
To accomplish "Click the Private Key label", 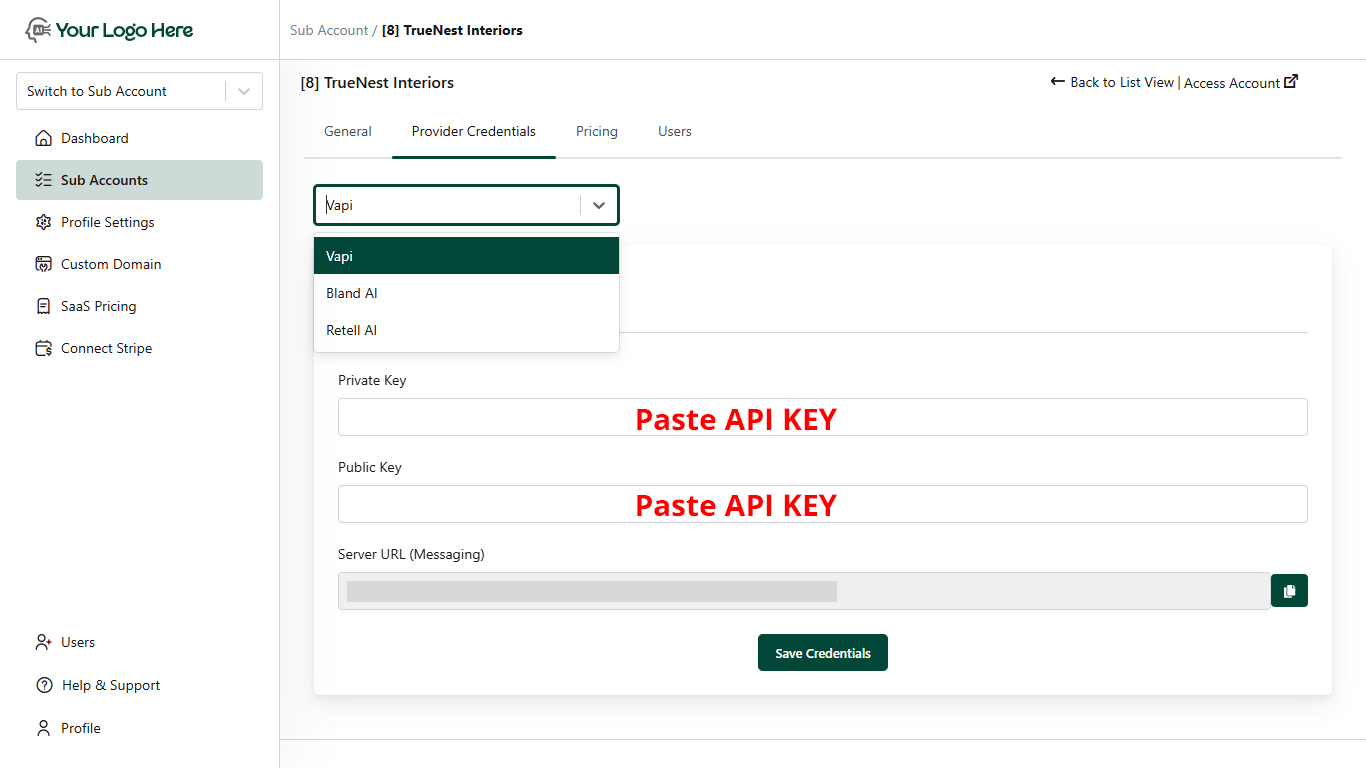I will (x=372, y=380).
